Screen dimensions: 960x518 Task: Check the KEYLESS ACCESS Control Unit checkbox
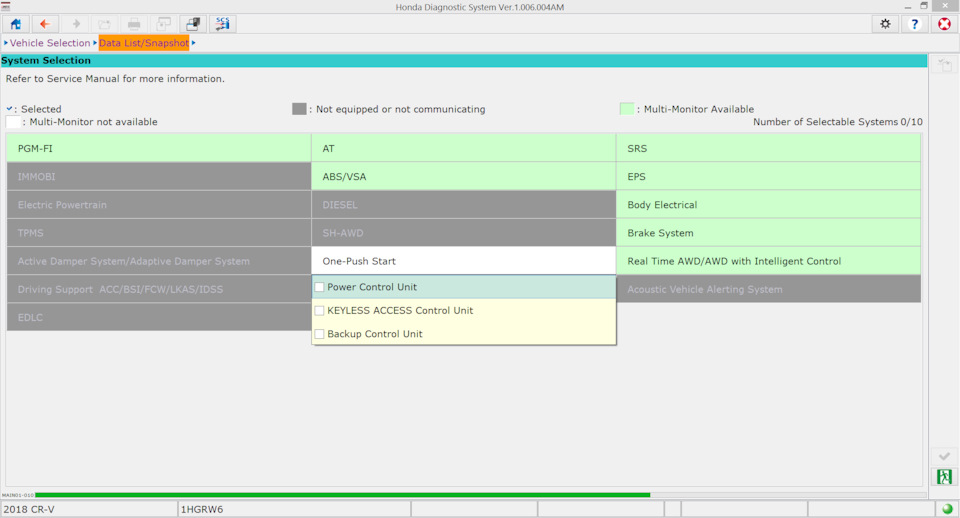(319, 310)
